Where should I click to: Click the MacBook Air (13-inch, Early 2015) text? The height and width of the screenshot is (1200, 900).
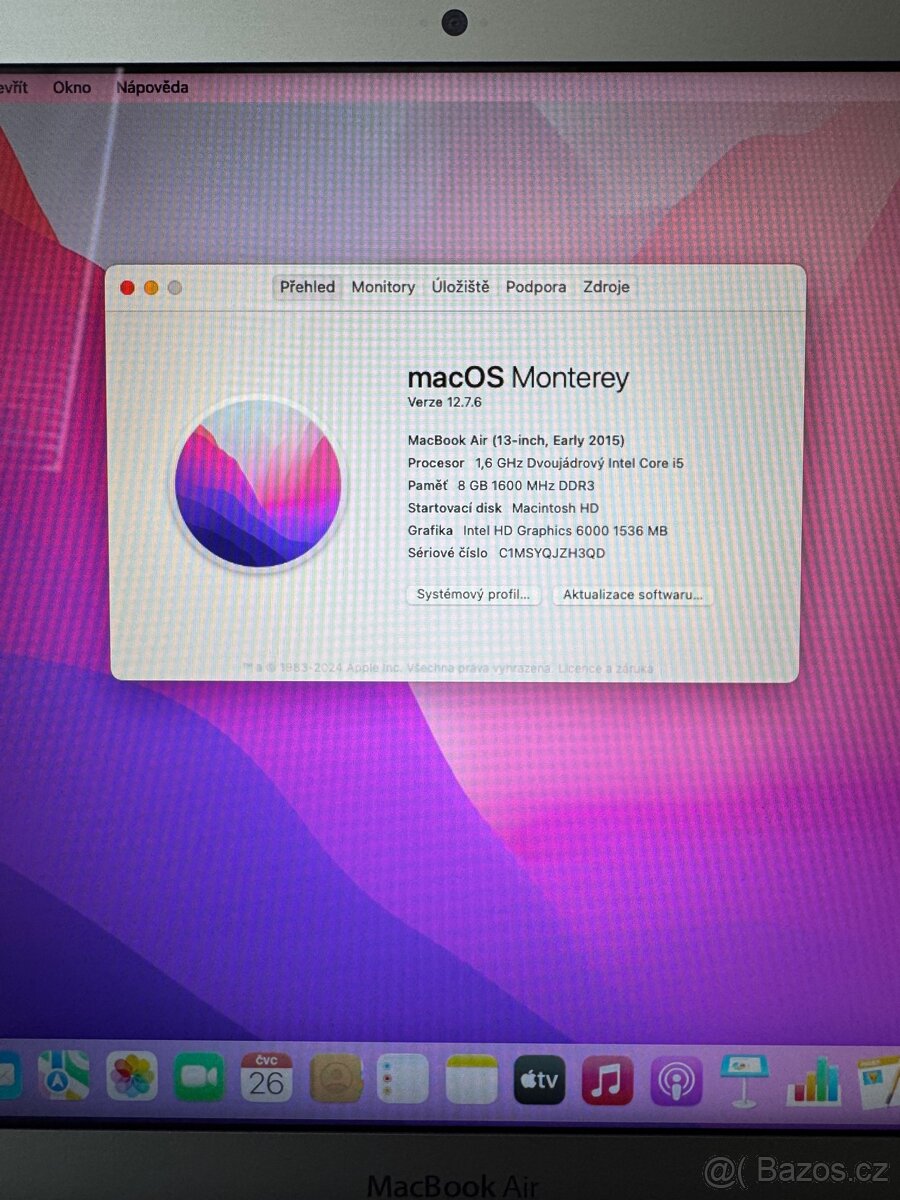point(516,440)
